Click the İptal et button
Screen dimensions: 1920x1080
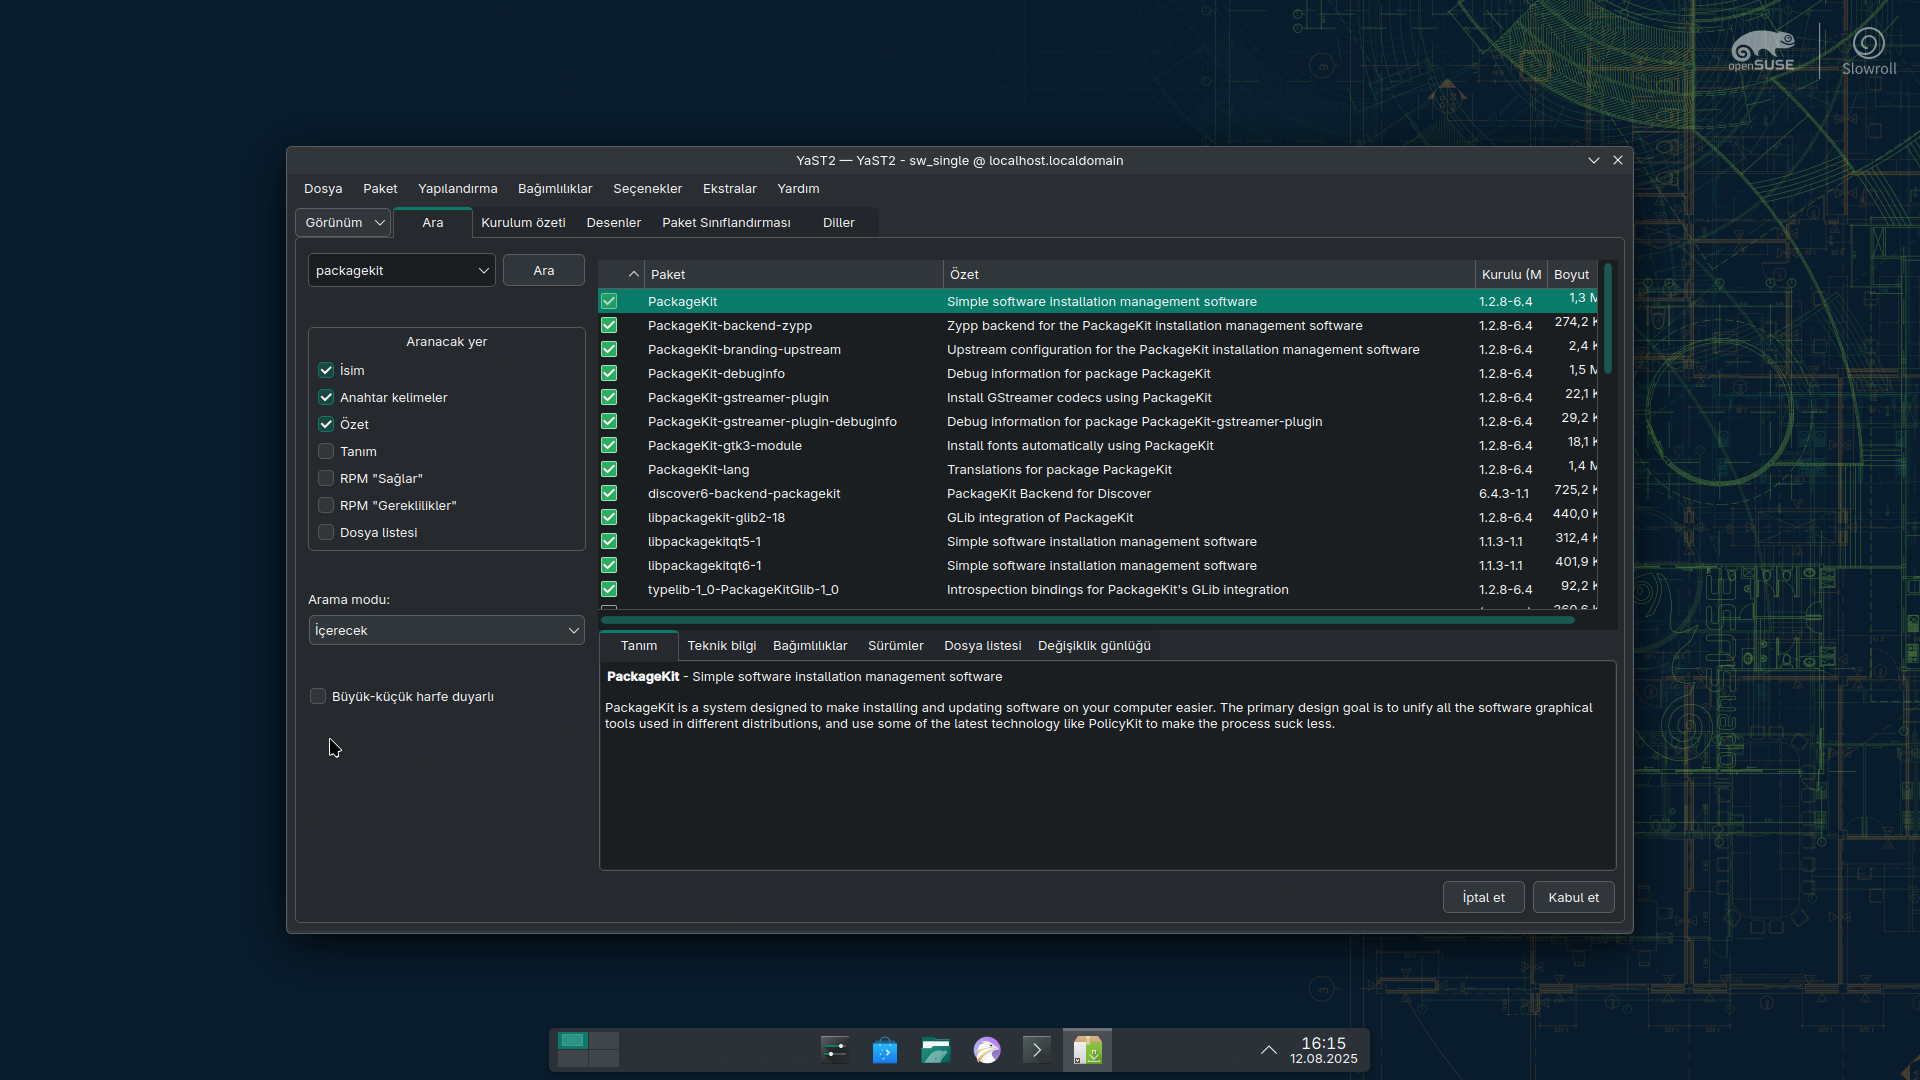point(1483,897)
